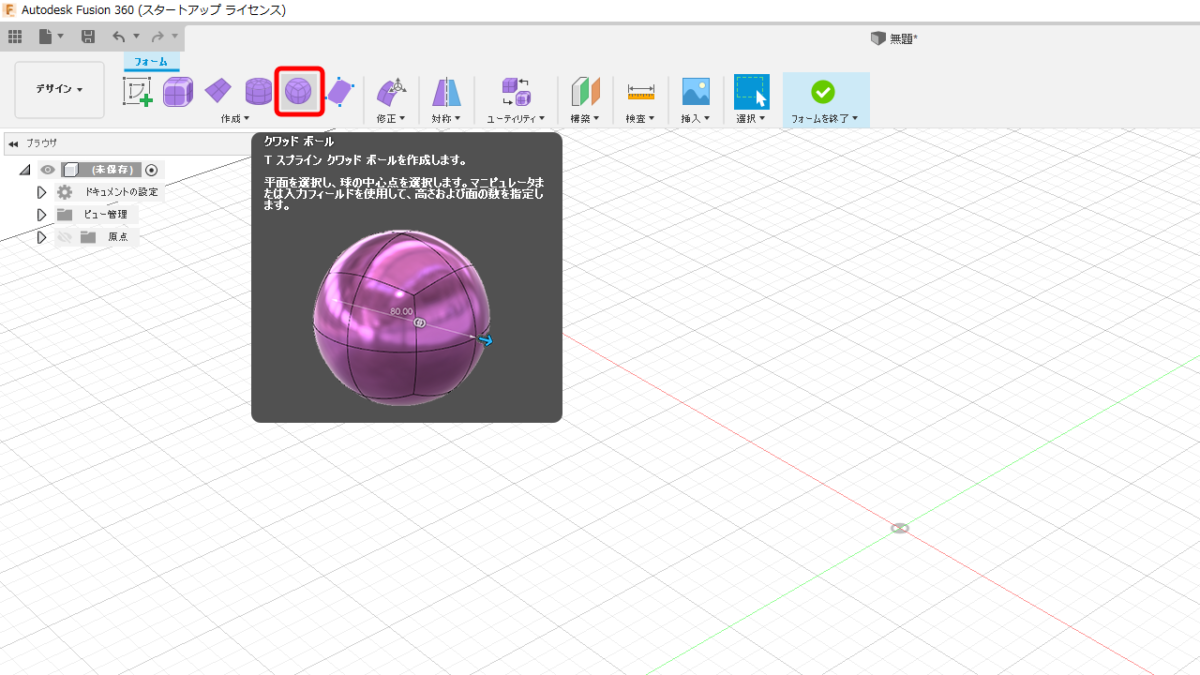Click the Construct plane icon above 構築
1200x675 pixels.
pos(585,92)
